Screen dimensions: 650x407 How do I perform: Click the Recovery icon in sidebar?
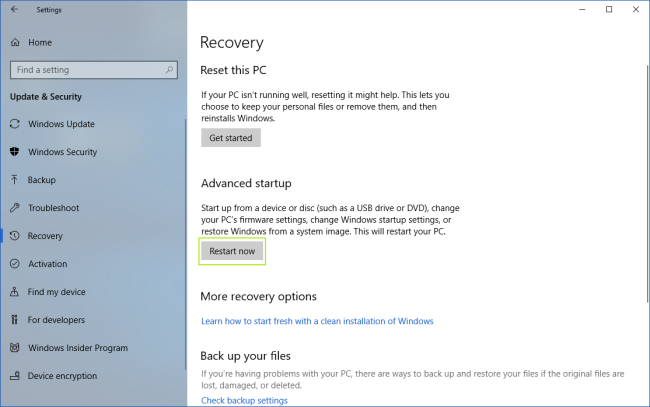tap(15, 236)
